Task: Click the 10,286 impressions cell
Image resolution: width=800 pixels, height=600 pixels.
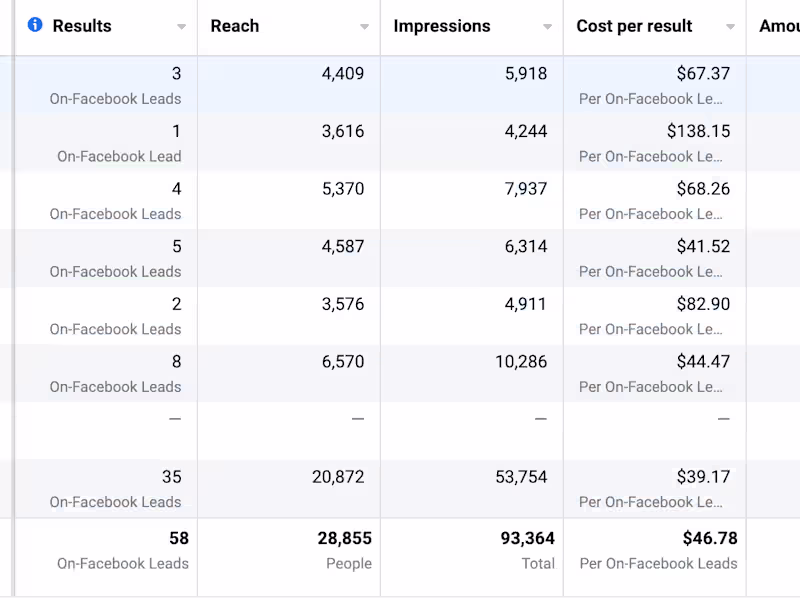Action: pos(521,362)
